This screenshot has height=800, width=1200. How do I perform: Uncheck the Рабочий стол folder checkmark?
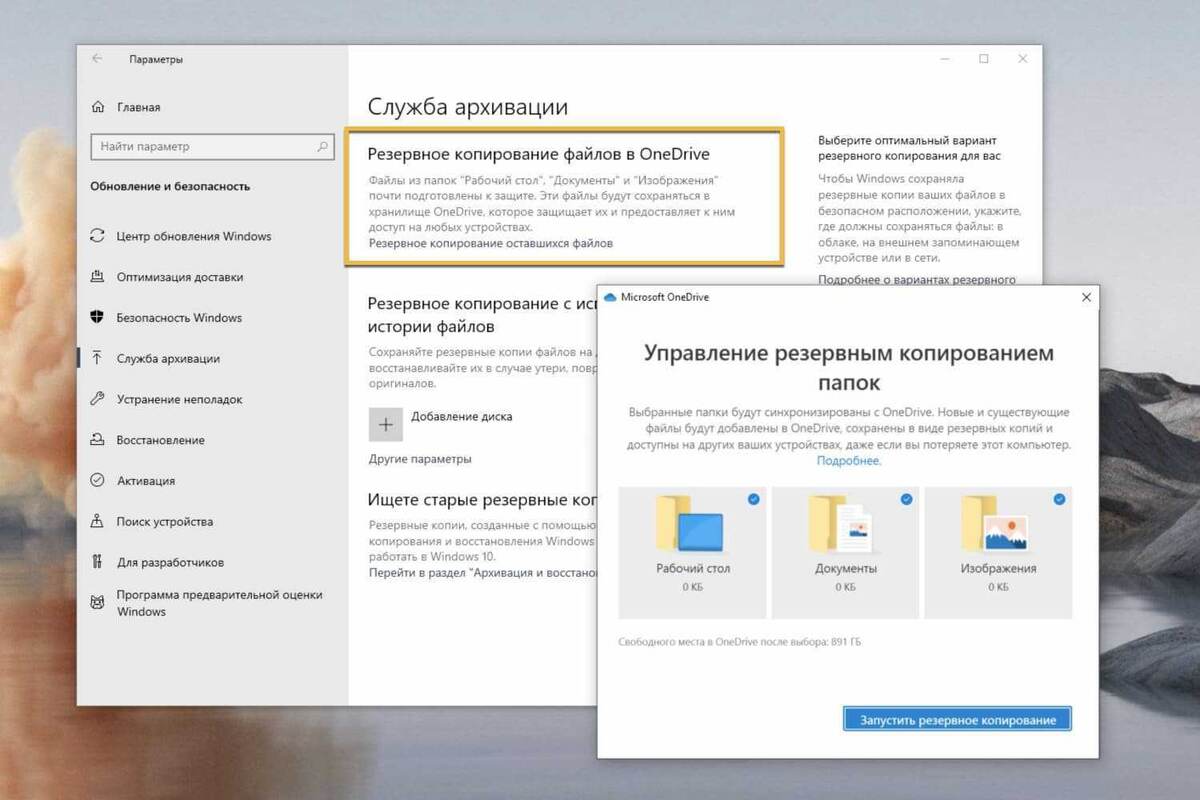(754, 498)
